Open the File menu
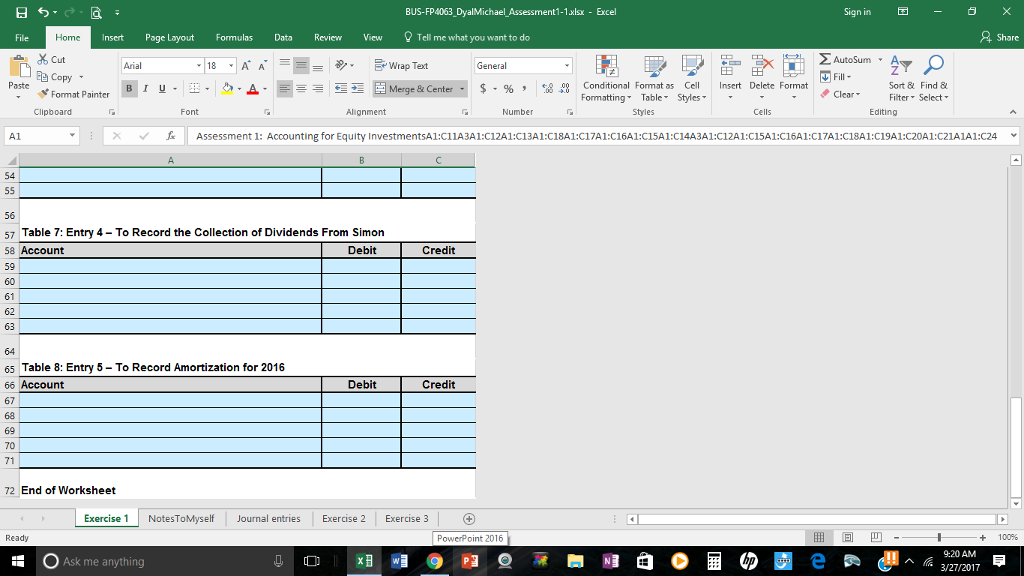 [22, 37]
